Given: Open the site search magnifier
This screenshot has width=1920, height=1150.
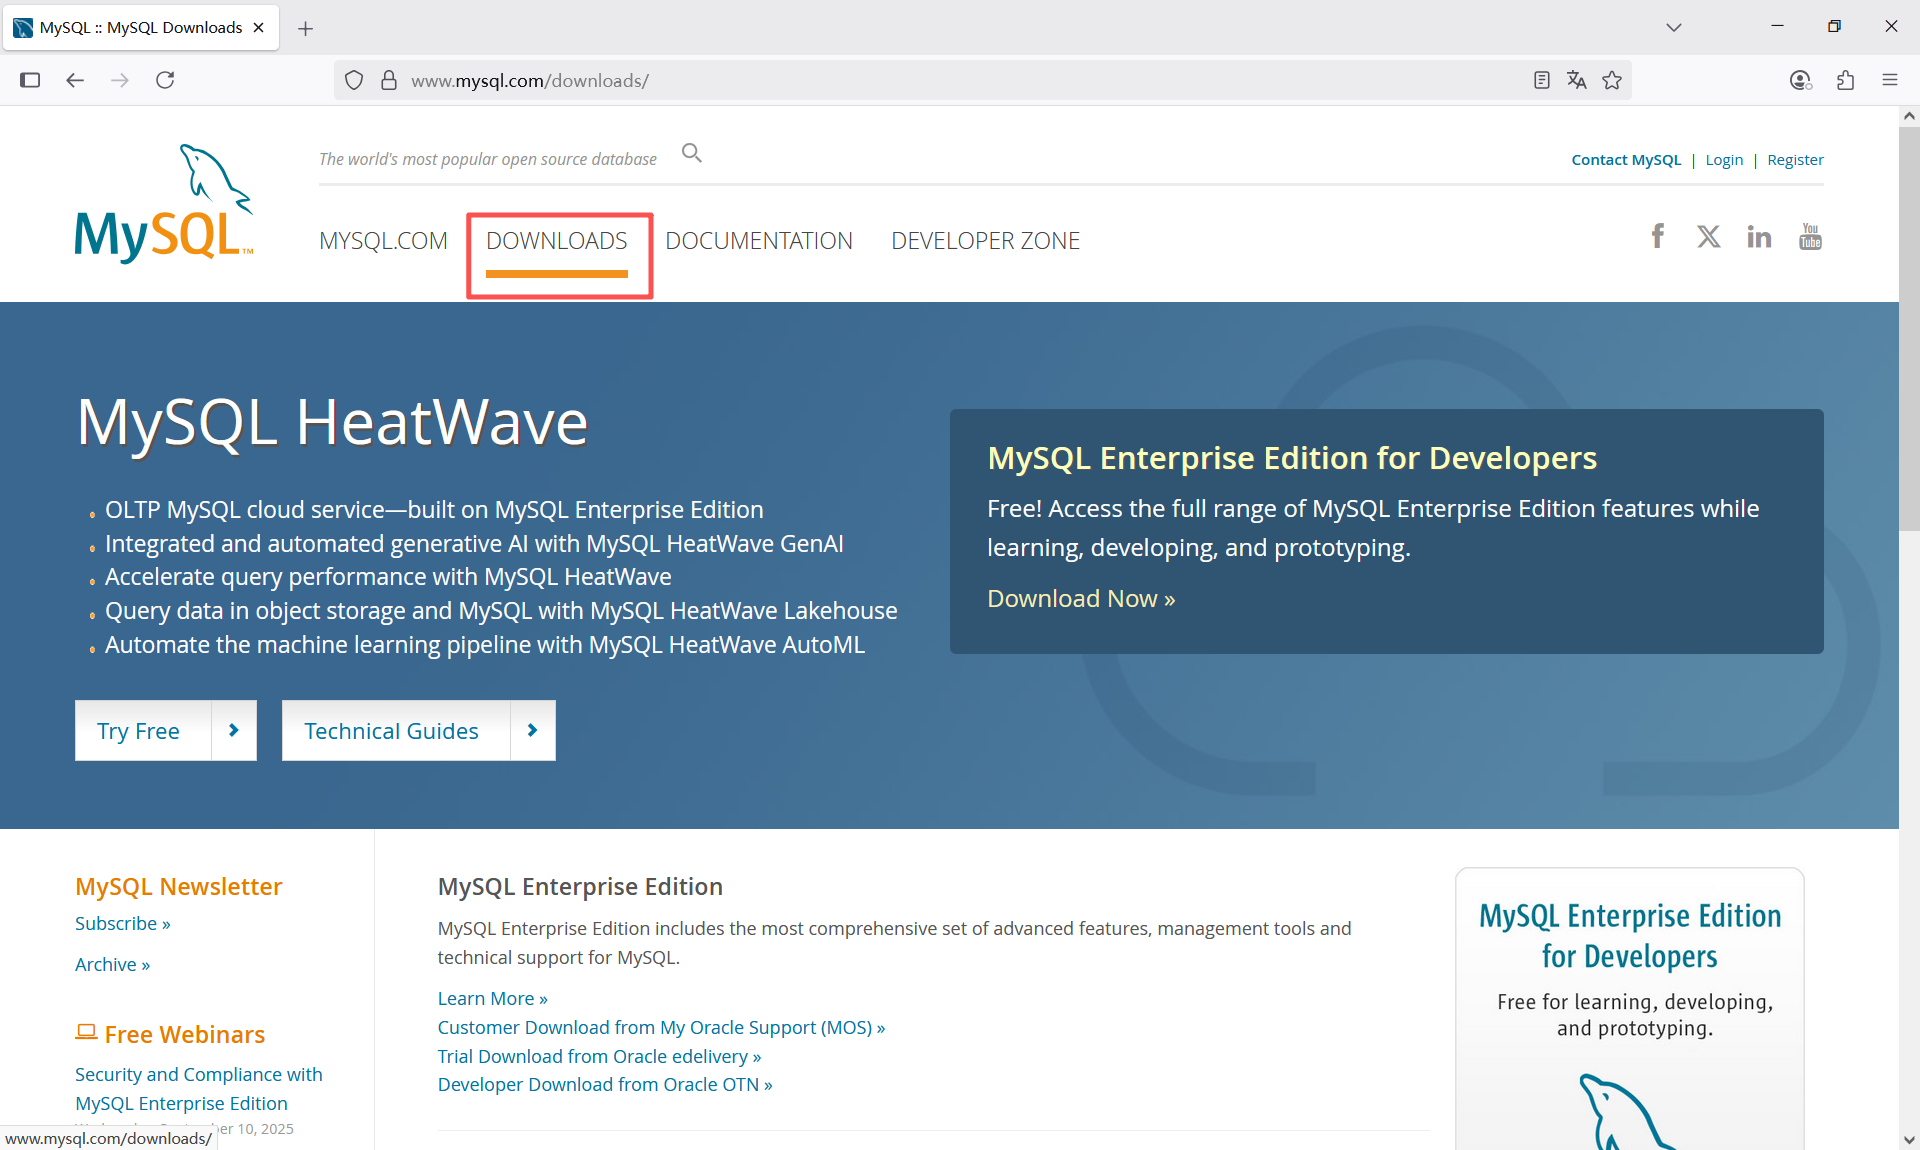Looking at the screenshot, I should click(692, 153).
